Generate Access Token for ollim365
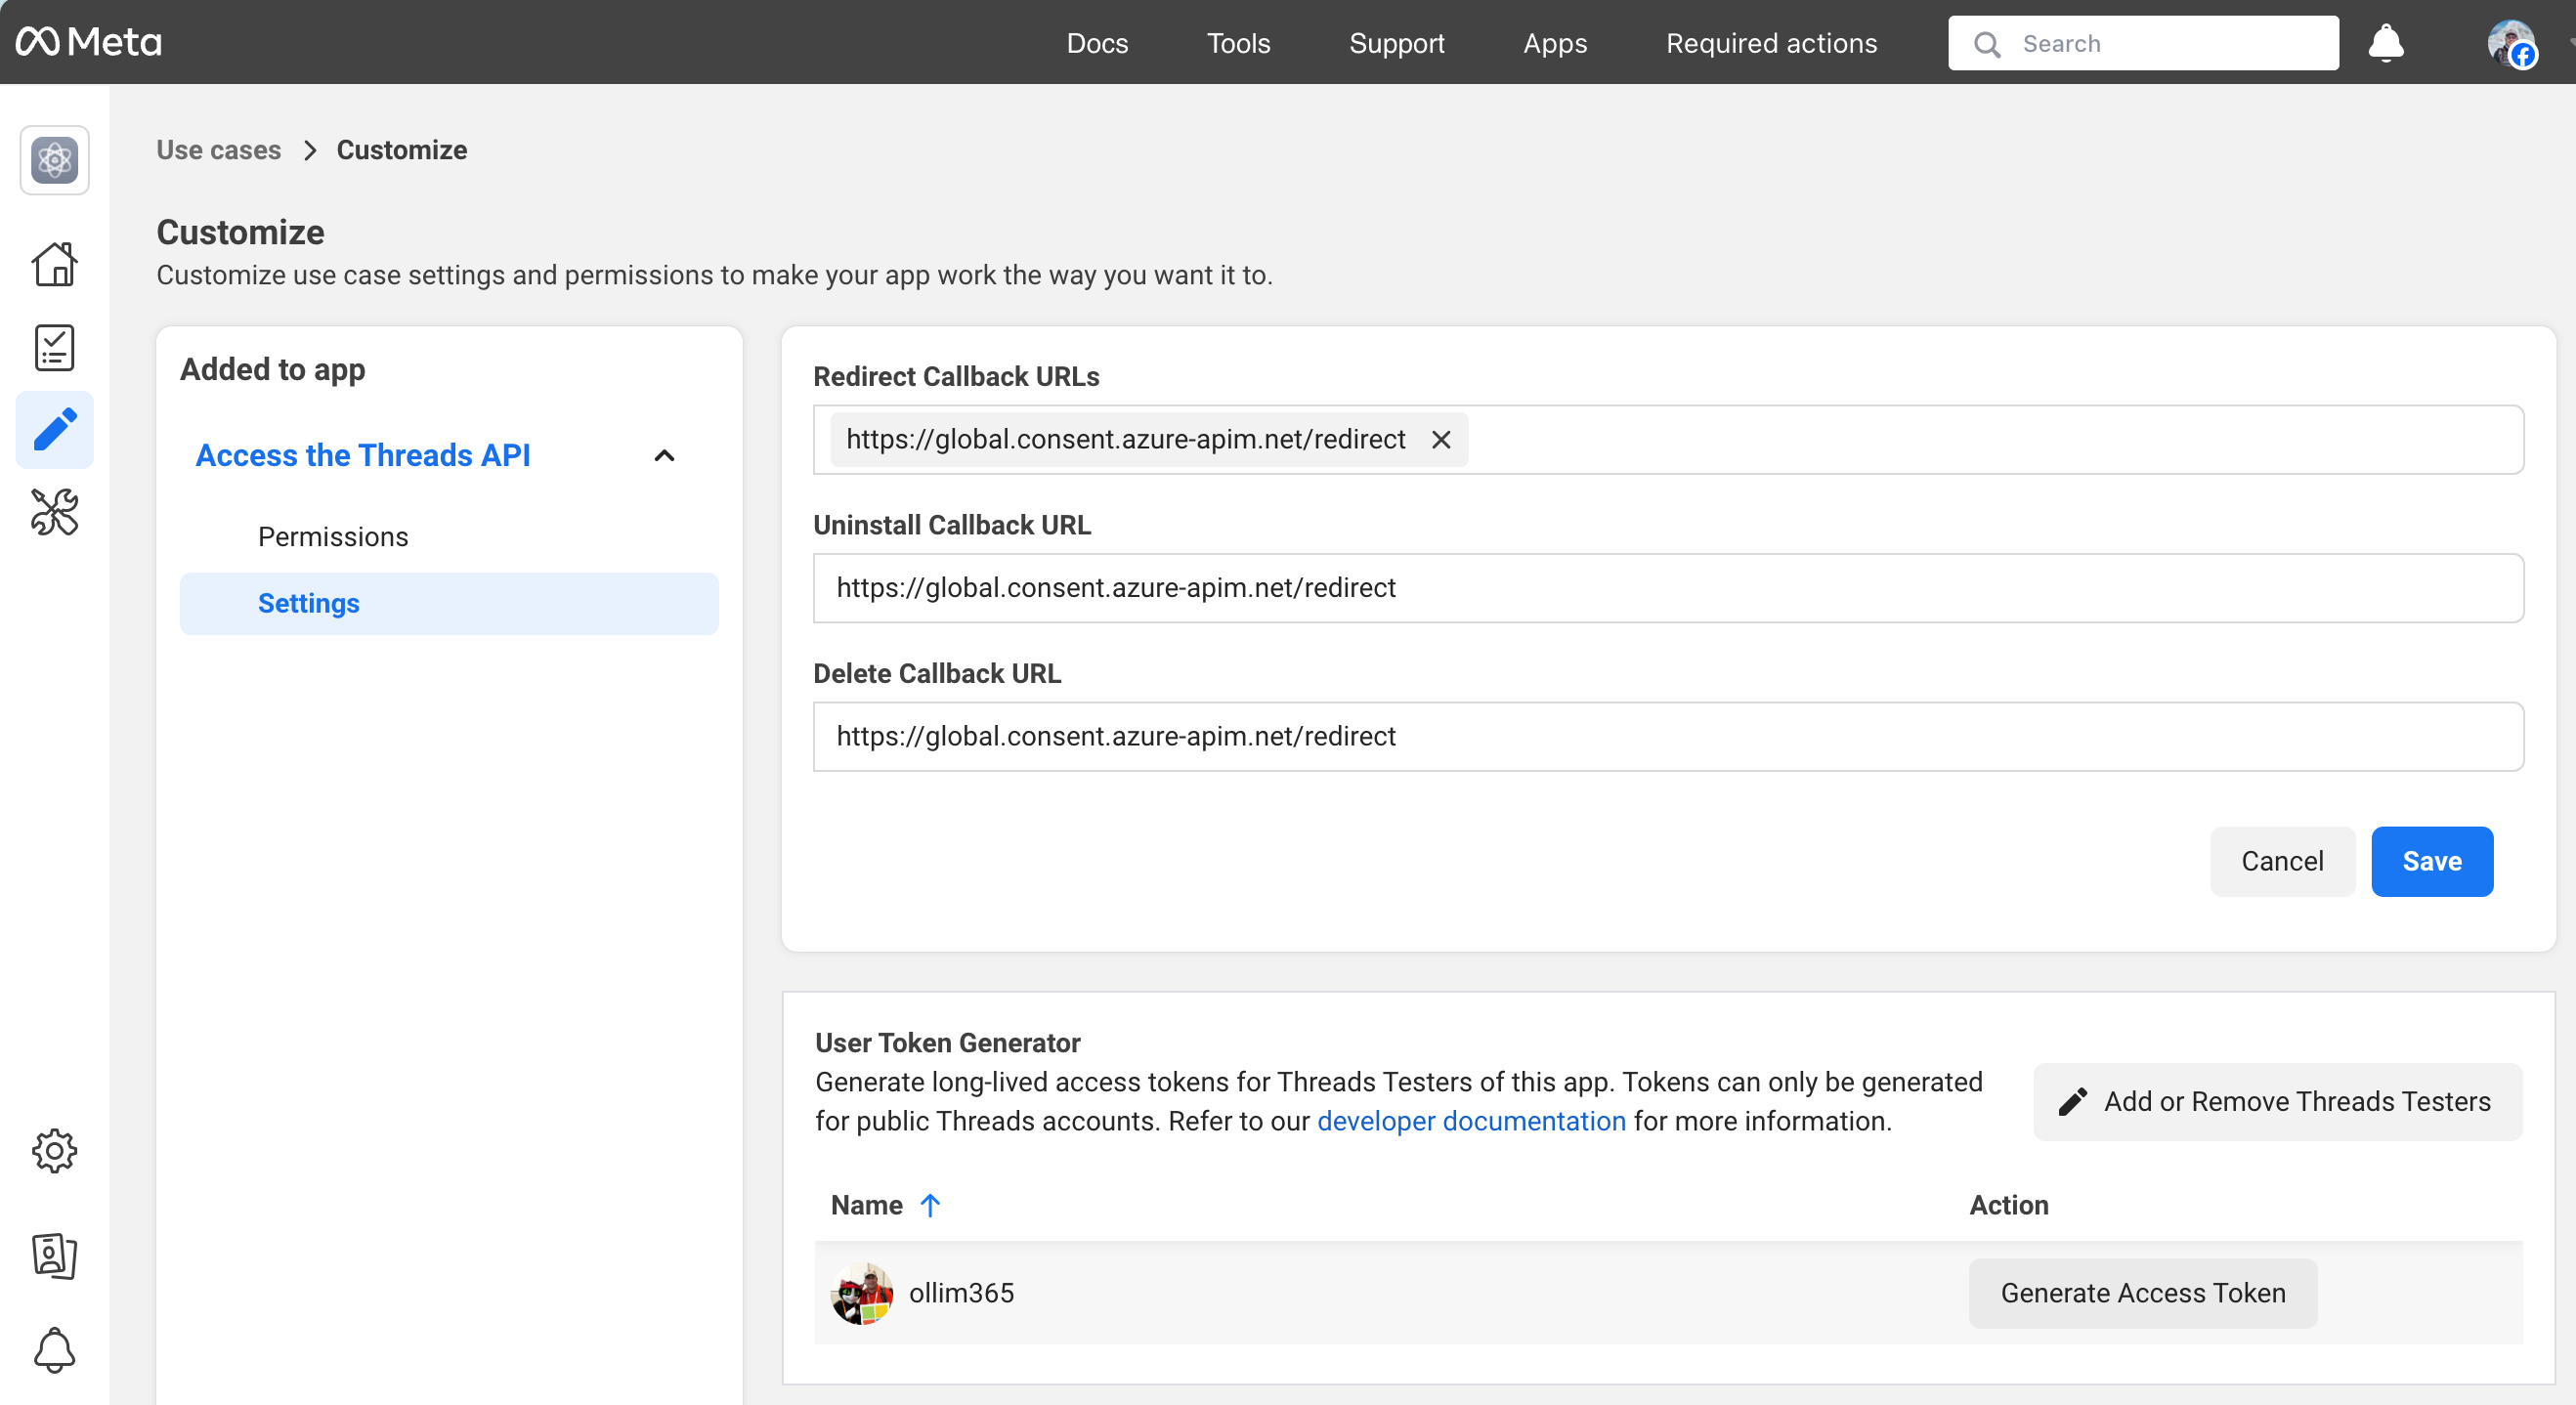Screen dimensions: 2576x1405 pyautogui.click(x=2142, y=1293)
